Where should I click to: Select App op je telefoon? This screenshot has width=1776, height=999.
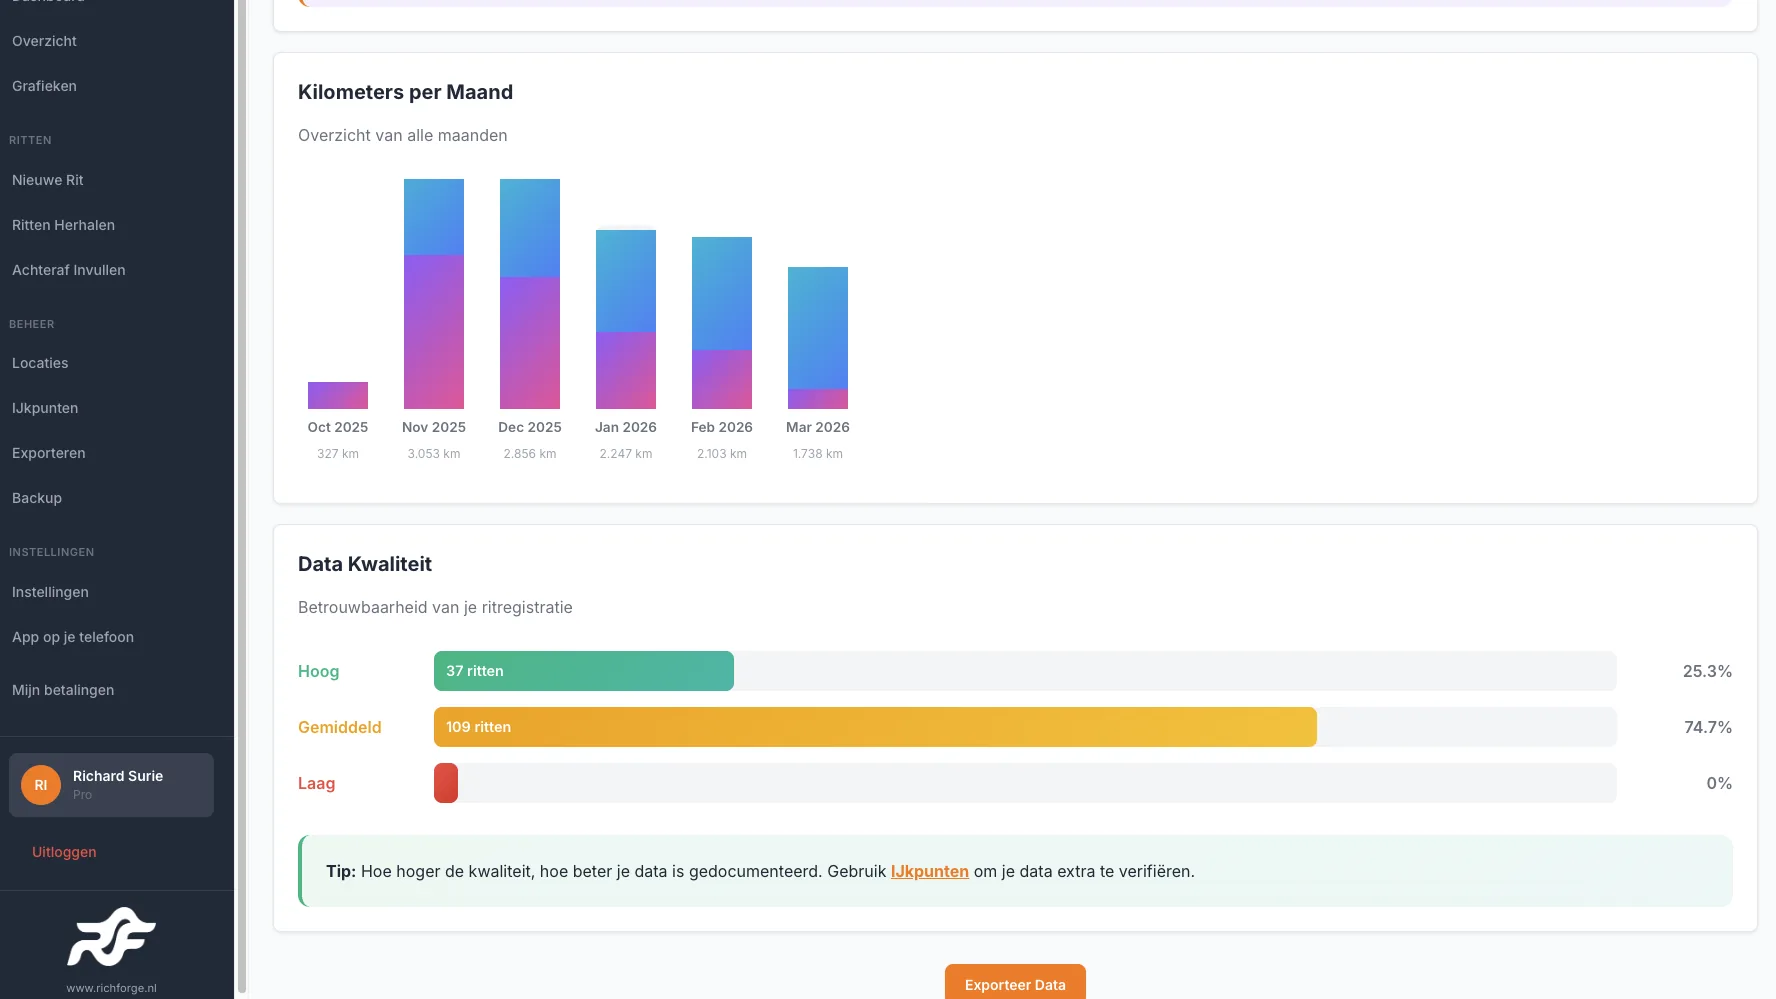tap(73, 637)
